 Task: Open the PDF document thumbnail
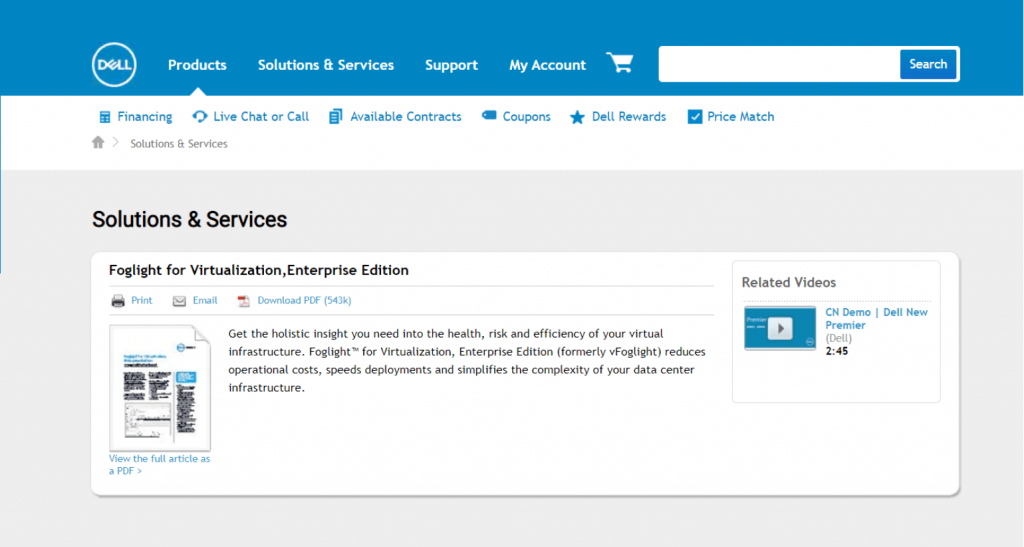coord(160,388)
